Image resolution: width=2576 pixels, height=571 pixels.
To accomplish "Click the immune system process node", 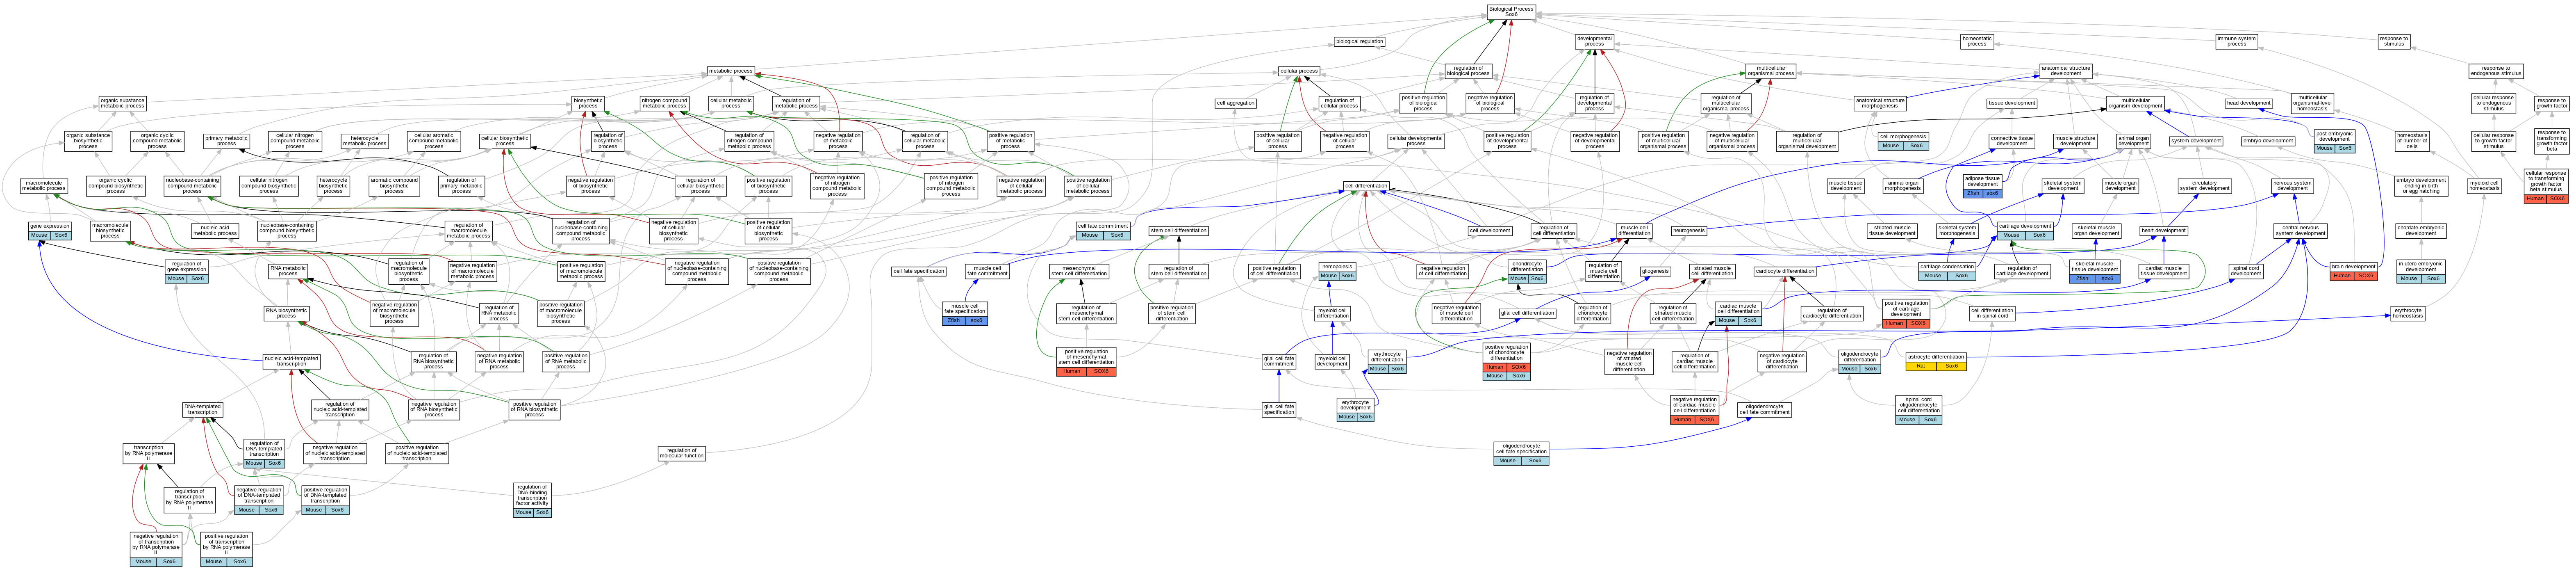I will pos(2236,41).
